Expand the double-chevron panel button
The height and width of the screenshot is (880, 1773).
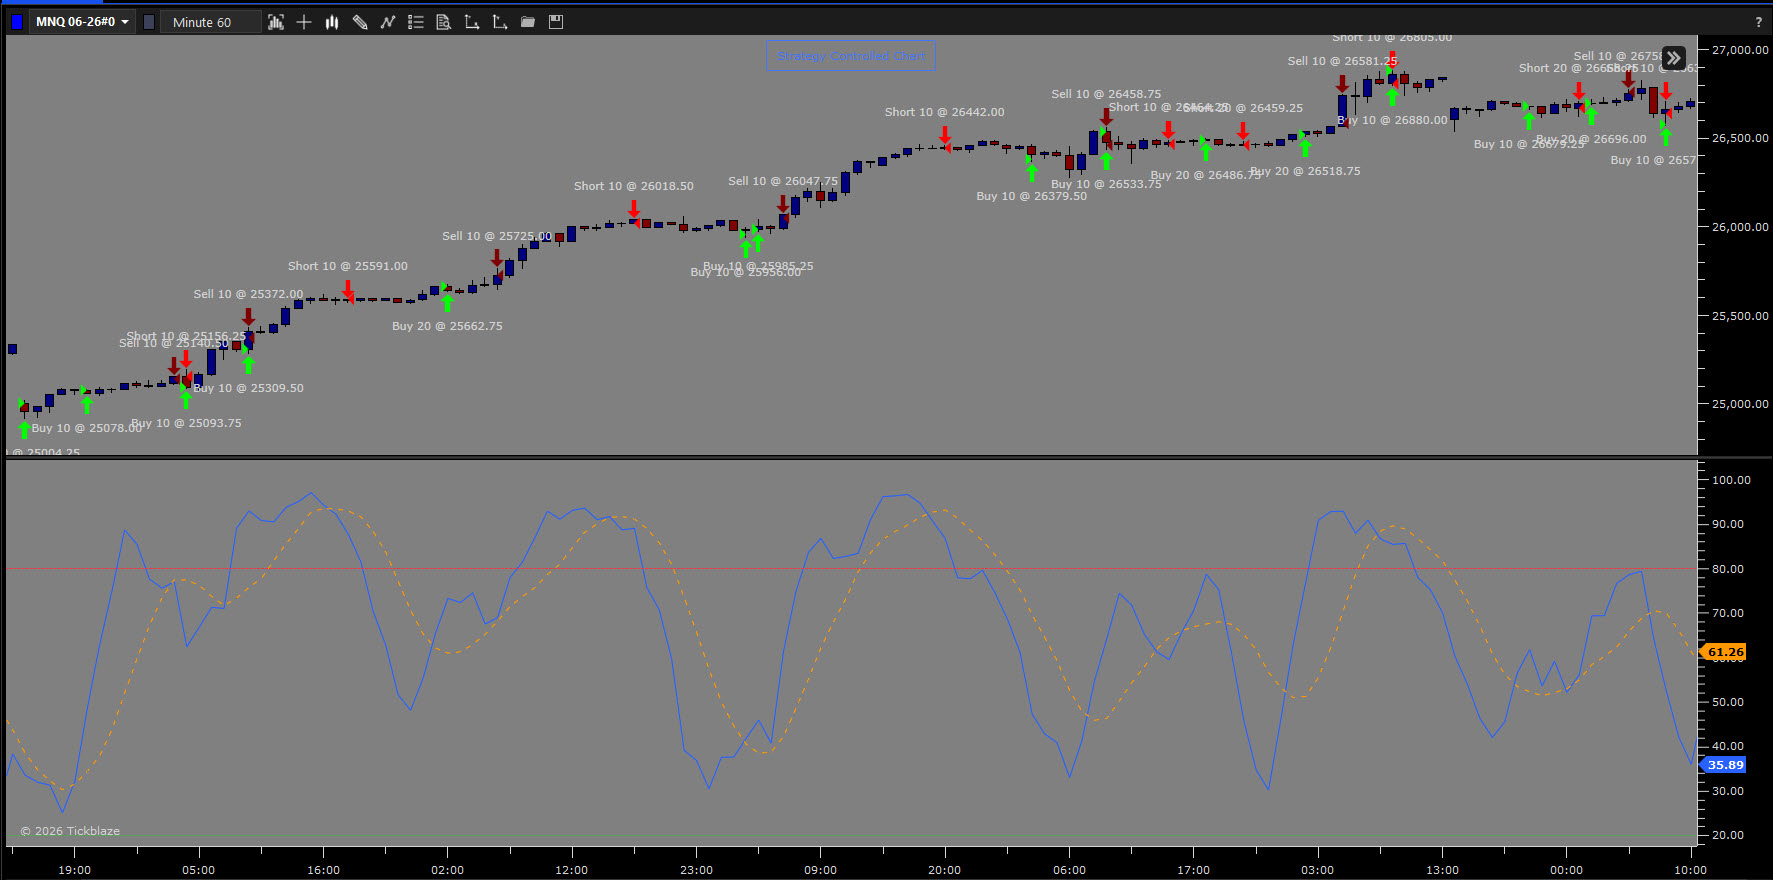pyautogui.click(x=1674, y=58)
